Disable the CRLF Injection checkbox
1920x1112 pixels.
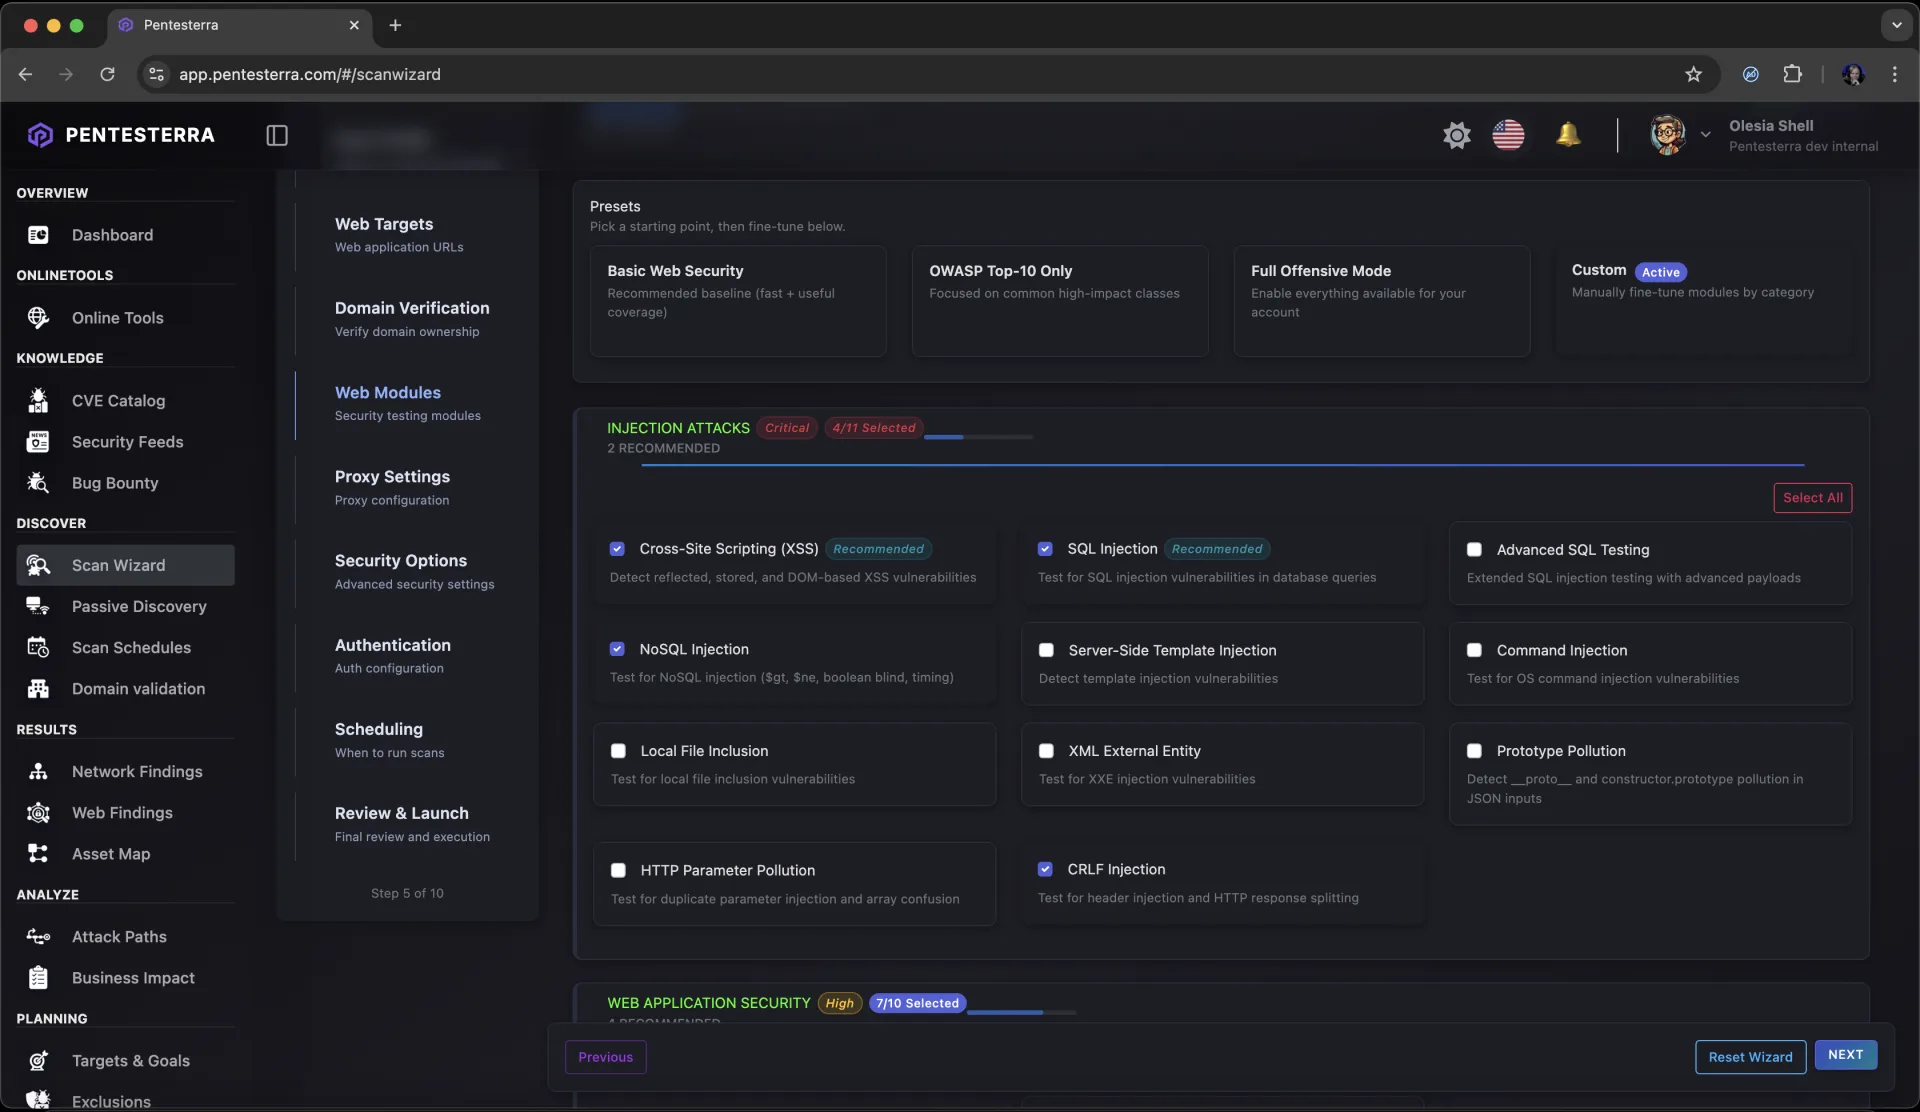click(1046, 869)
